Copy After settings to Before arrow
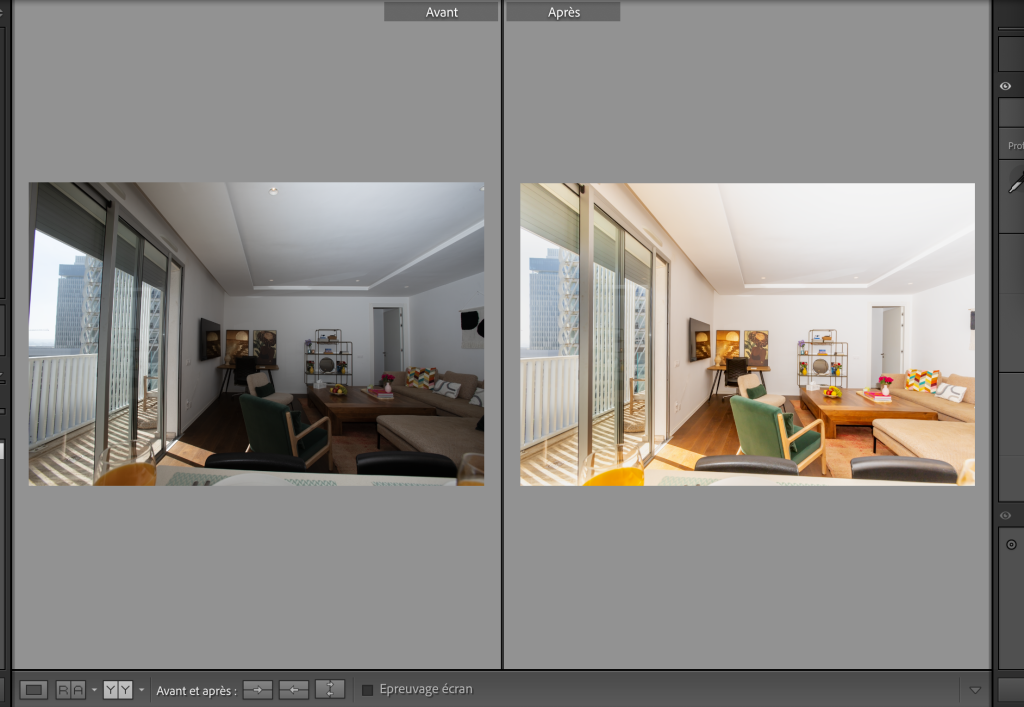Viewport: 1024px width, 707px height. click(x=293, y=690)
